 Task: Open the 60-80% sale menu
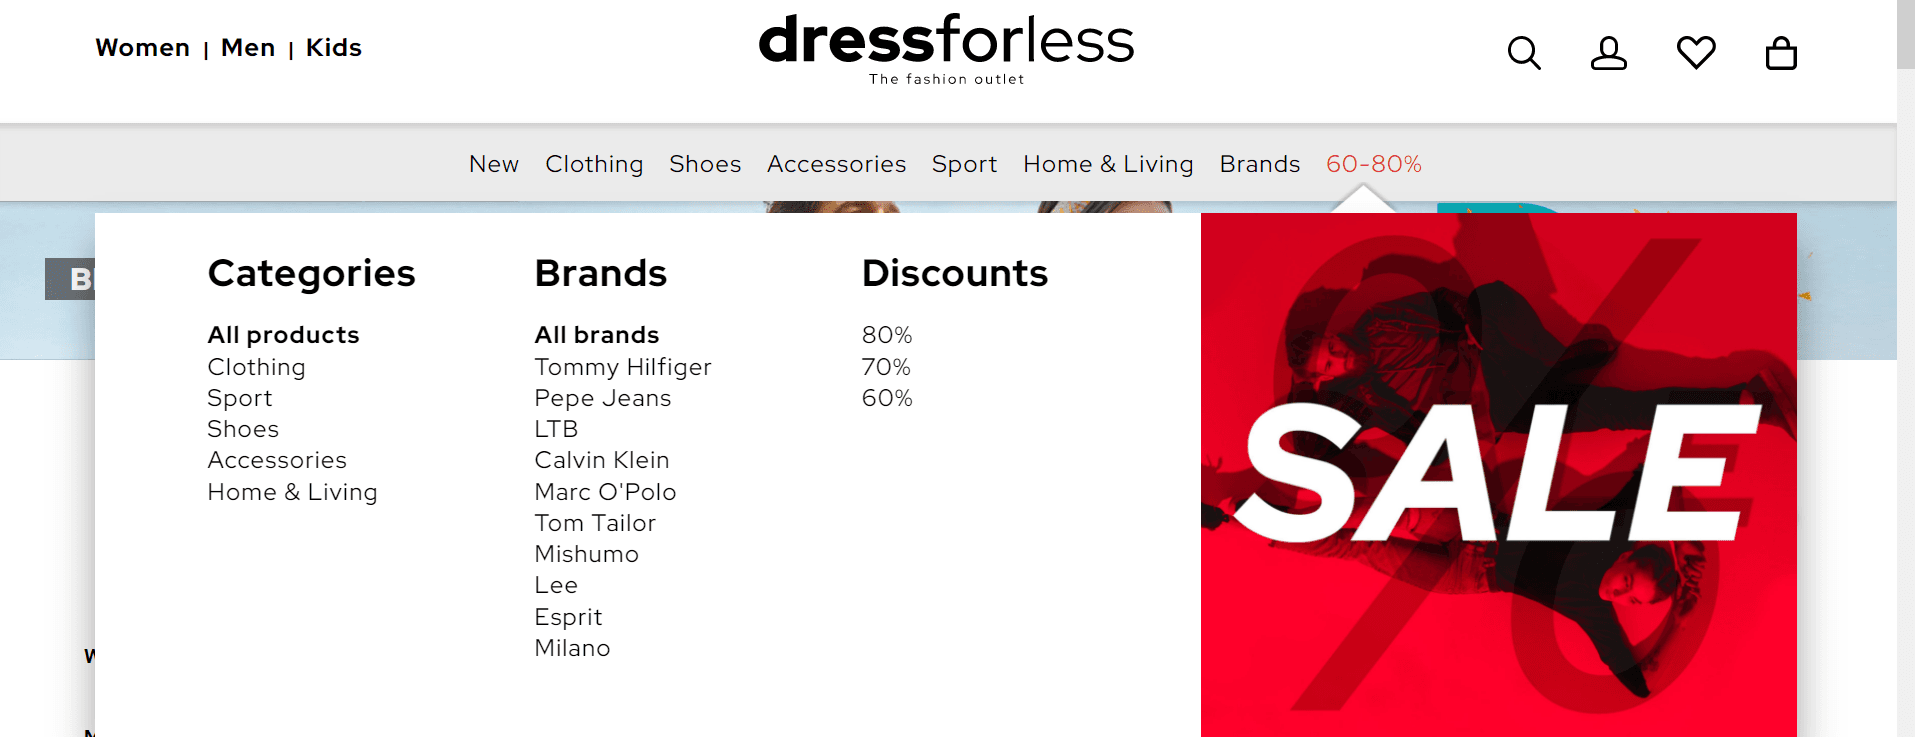point(1374,164)
